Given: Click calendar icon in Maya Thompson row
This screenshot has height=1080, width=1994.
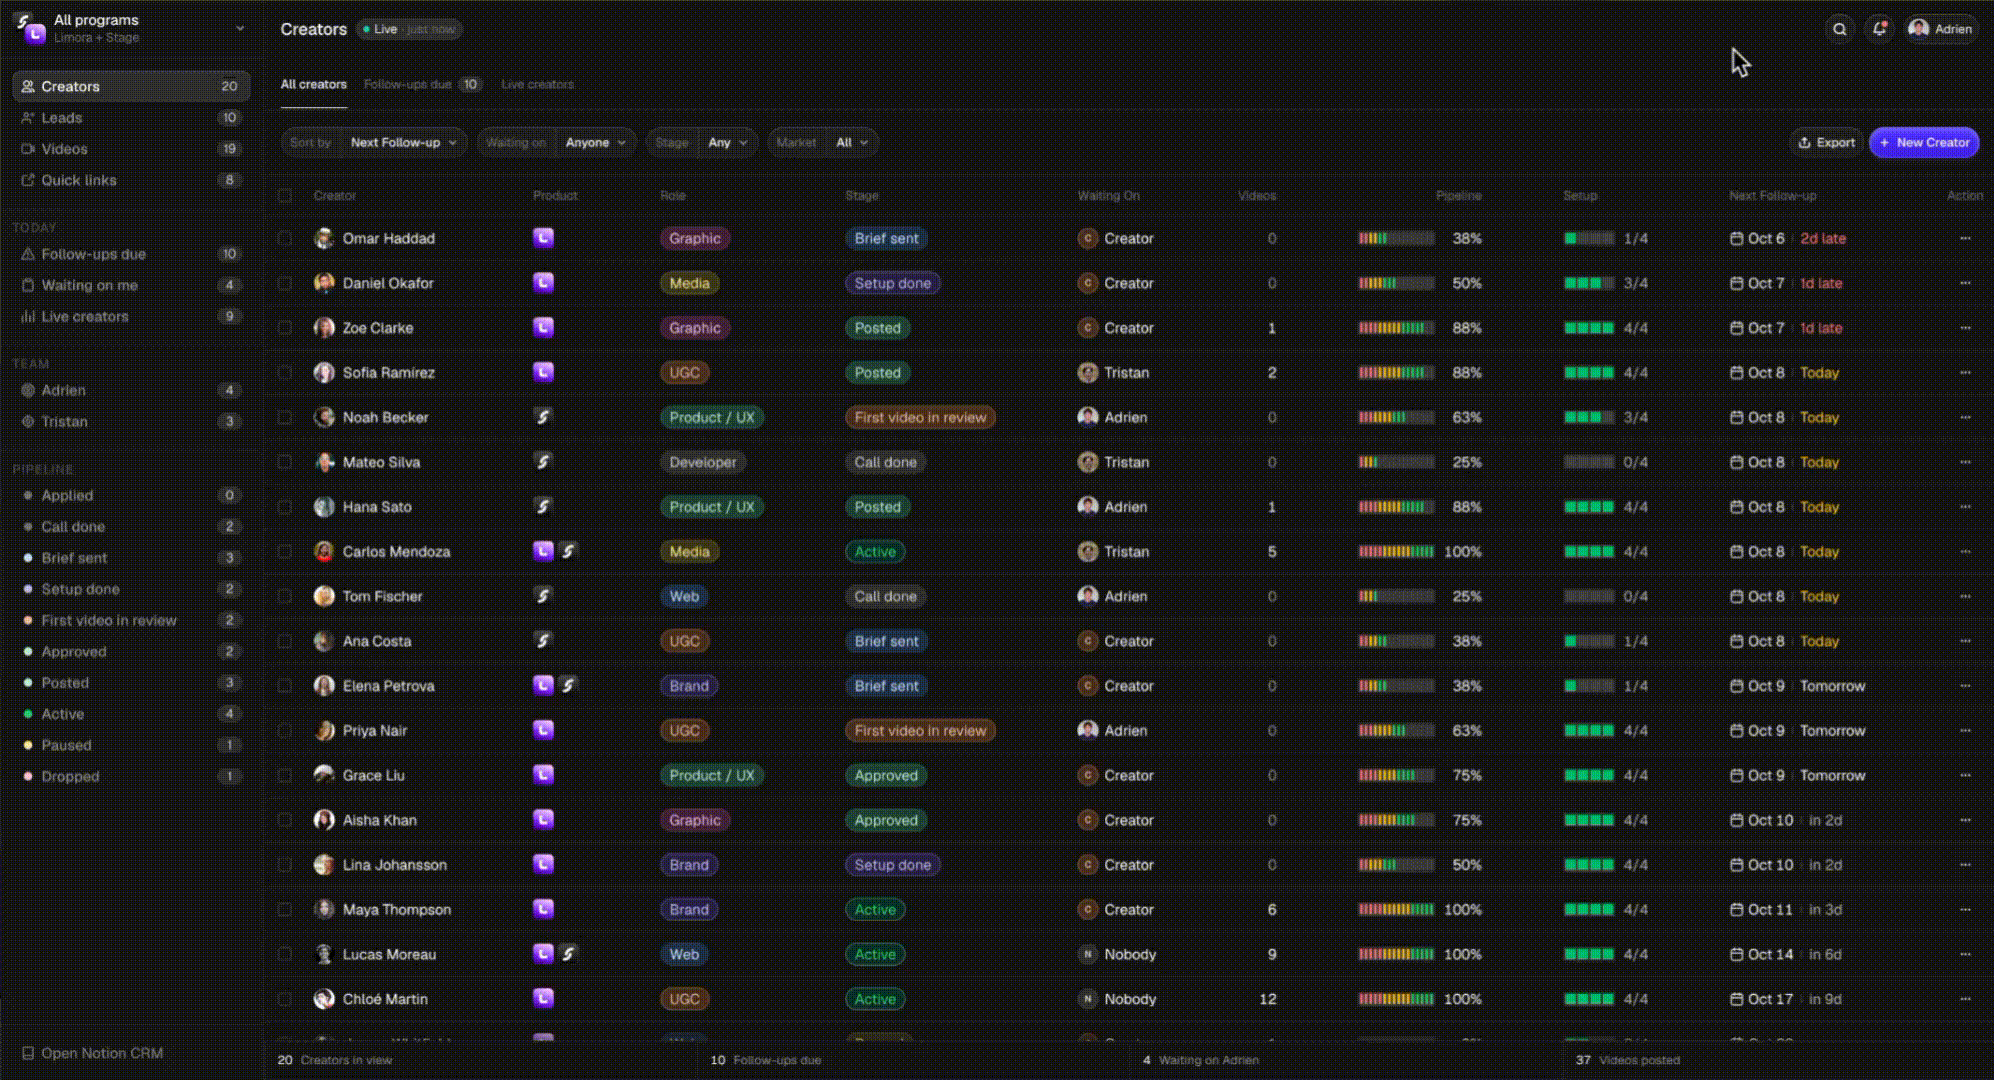Looking at the screenshot, I should tap(1737, 909).
